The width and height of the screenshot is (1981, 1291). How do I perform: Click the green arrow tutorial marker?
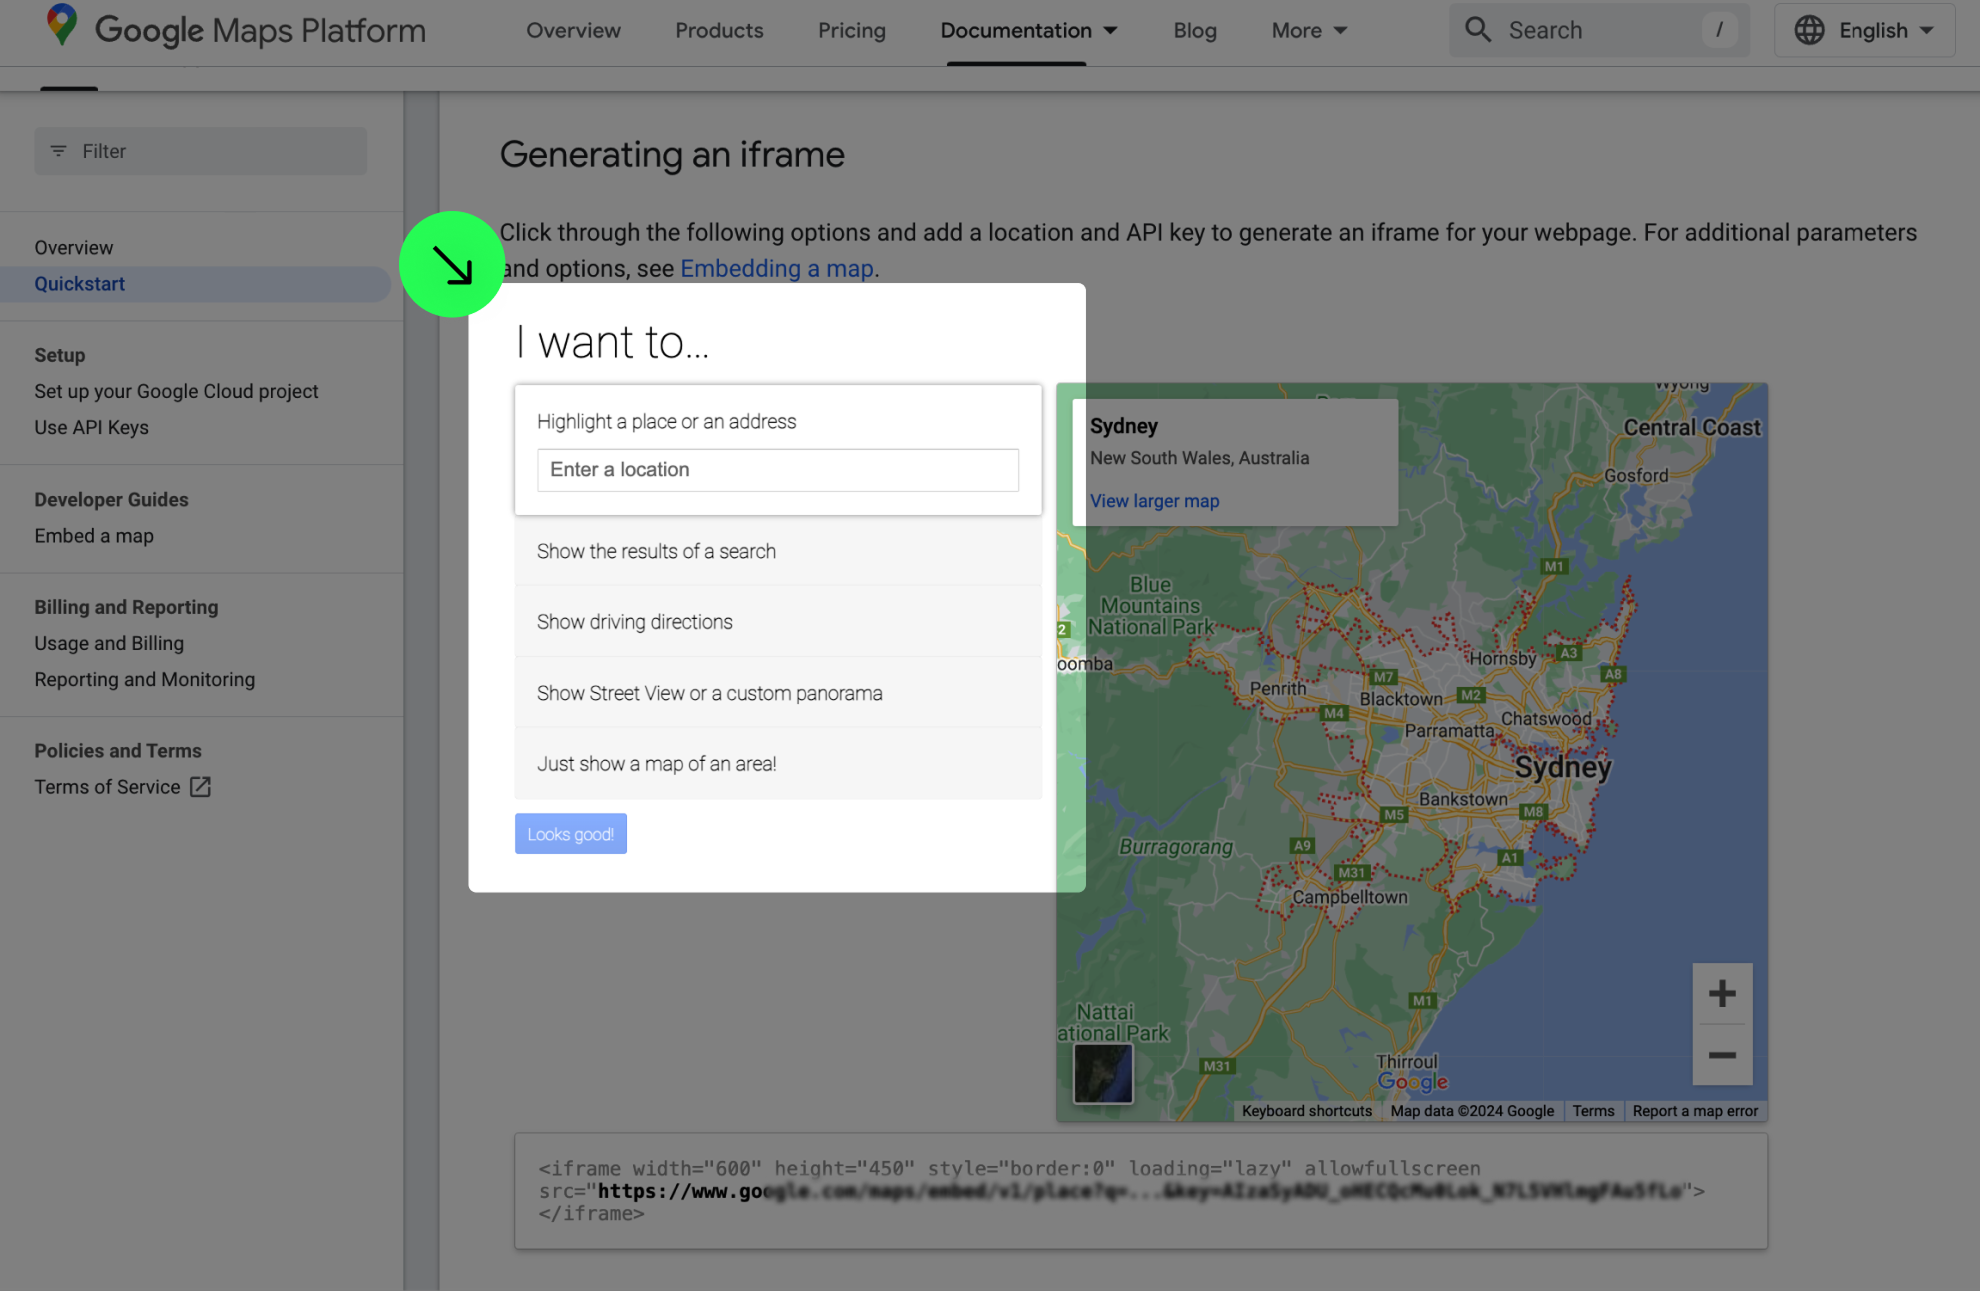coord(452,265)
